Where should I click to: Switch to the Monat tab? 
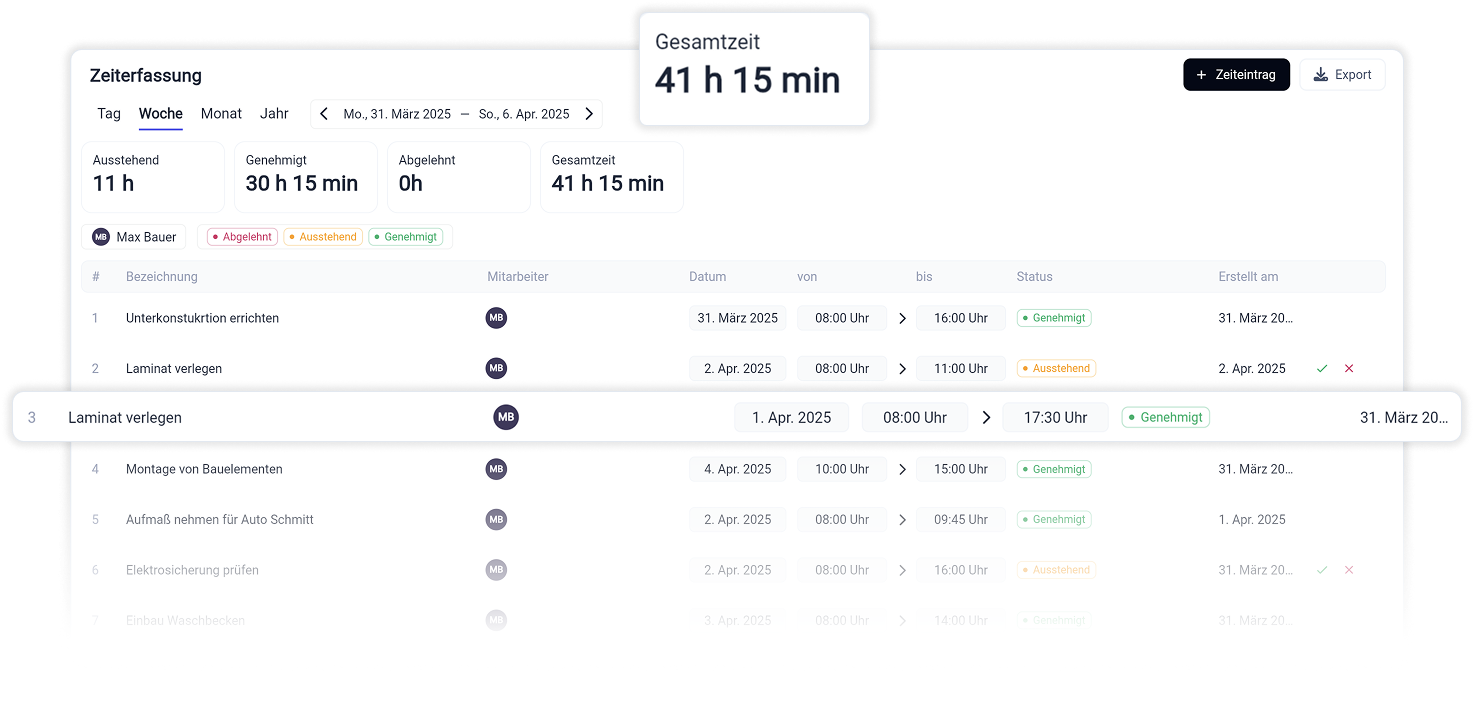pos(221,114)
